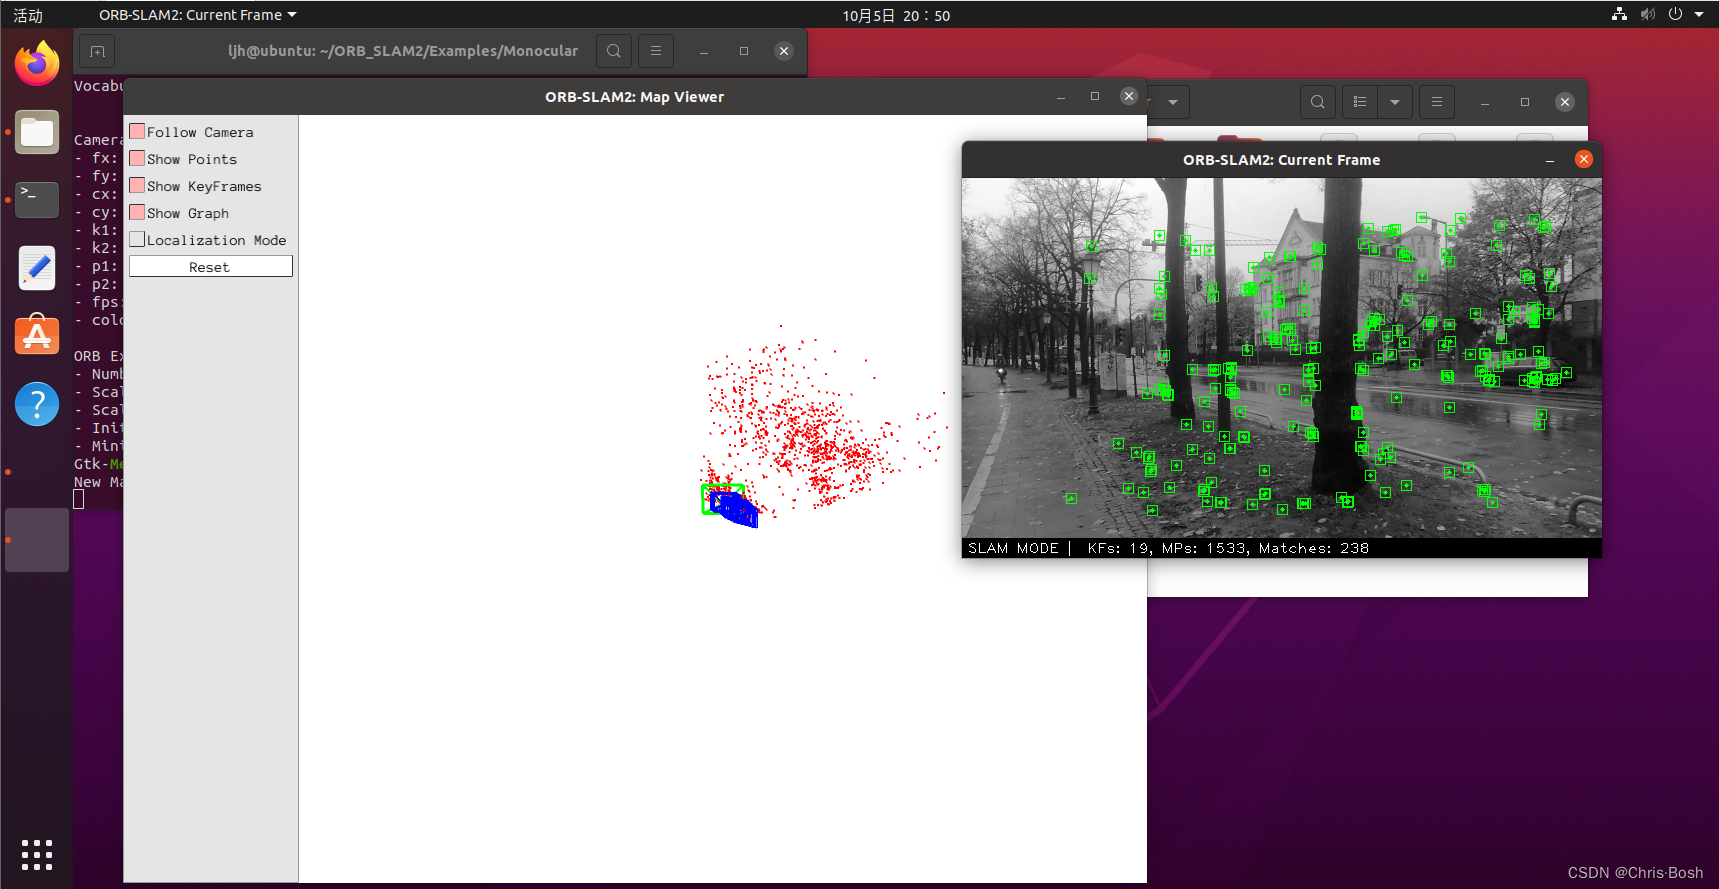Open the volume indicator

point(1648,14)
